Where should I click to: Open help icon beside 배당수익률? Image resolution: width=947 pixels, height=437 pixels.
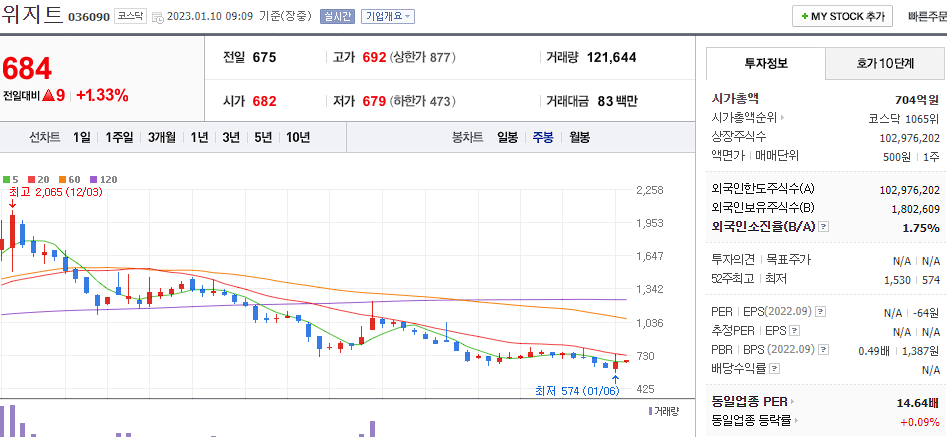775,368
